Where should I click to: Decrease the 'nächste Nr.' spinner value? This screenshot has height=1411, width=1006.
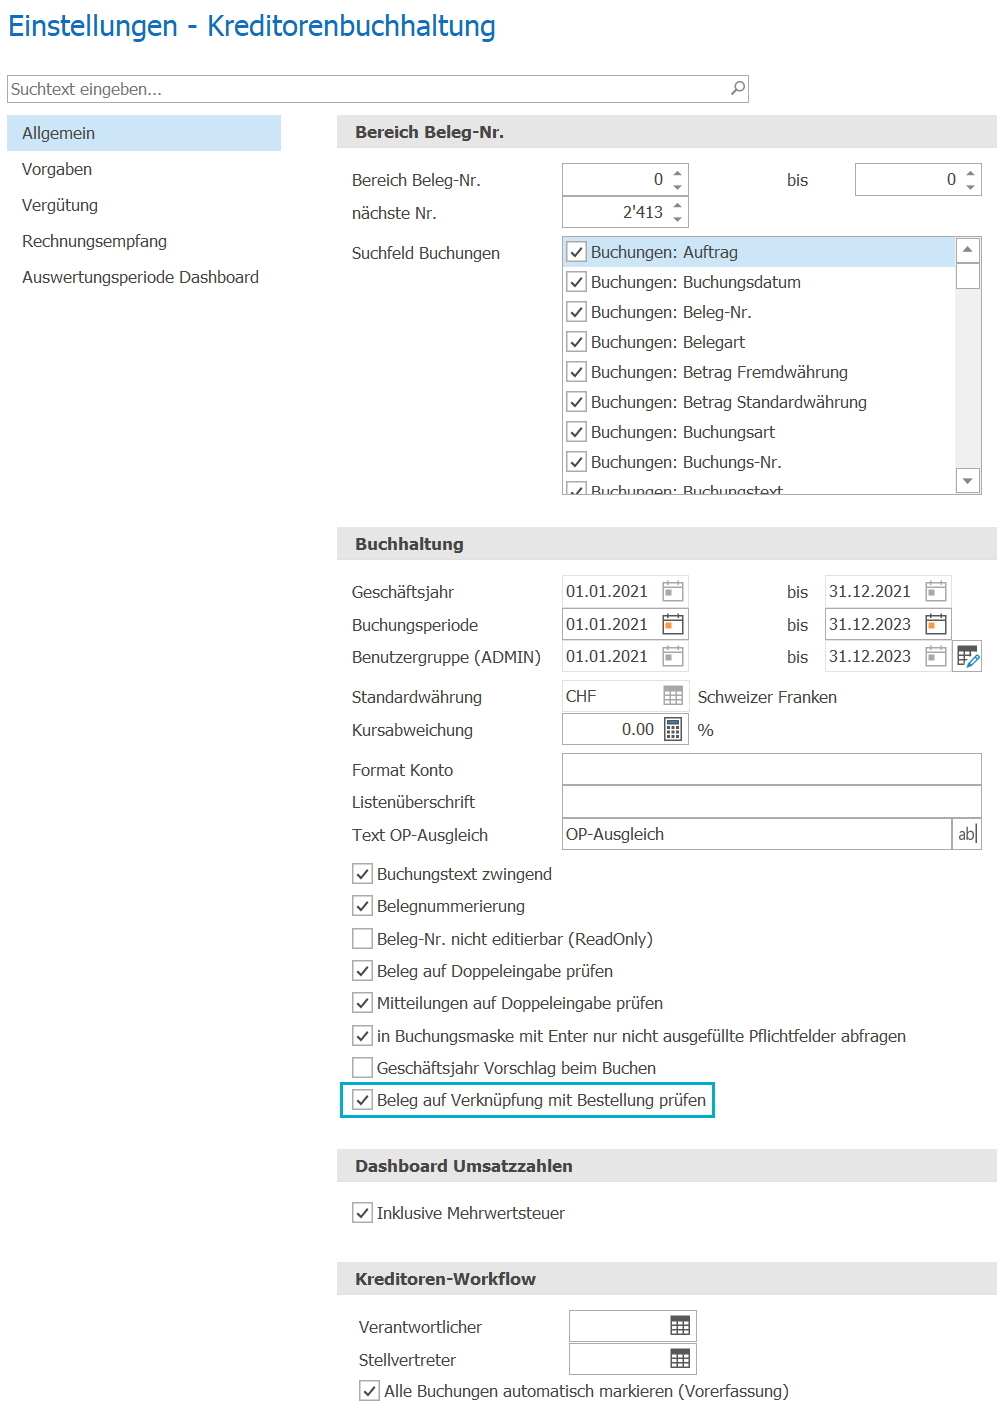(678, 219)
